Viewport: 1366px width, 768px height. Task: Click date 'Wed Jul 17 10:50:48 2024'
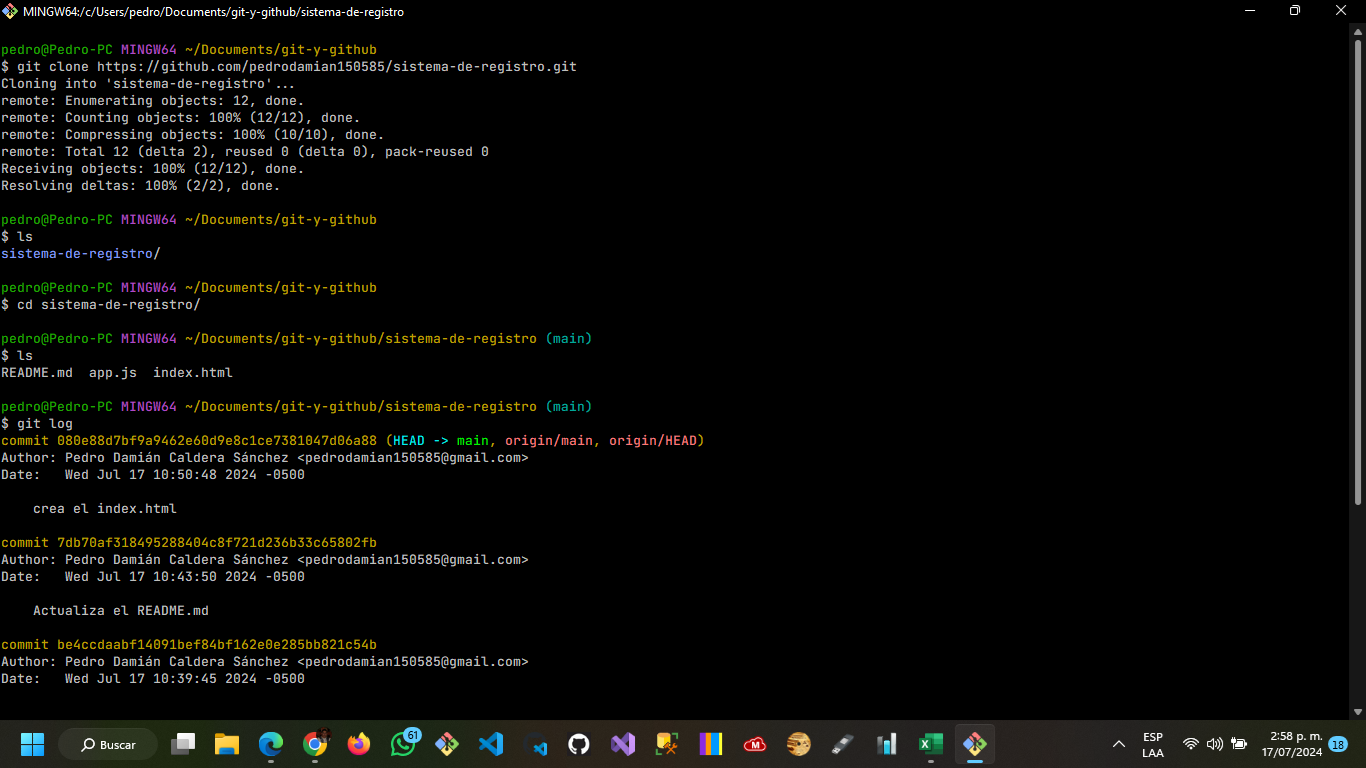coord(161,475)
